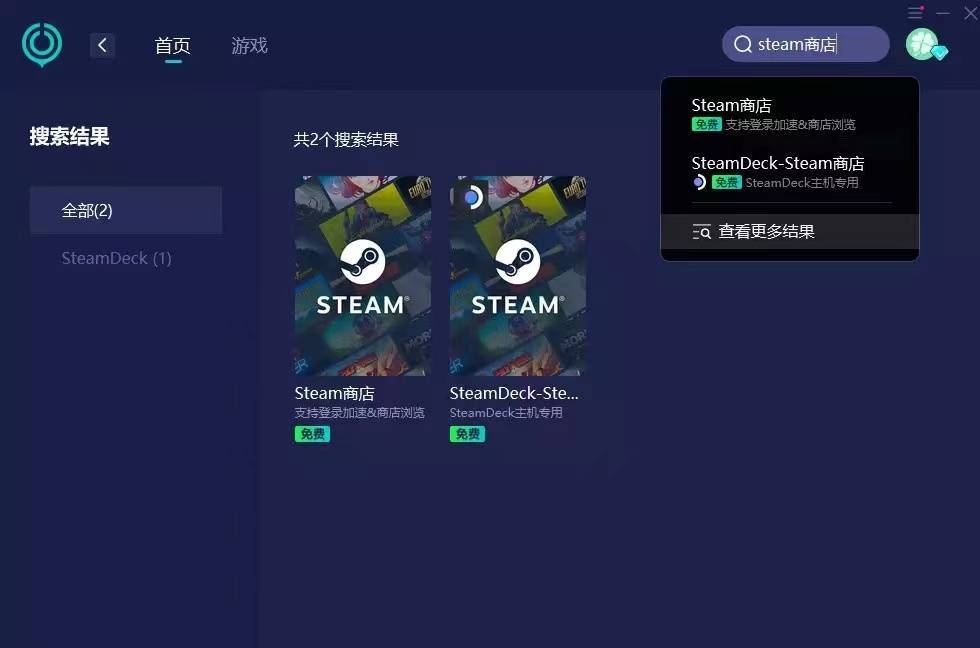Choose Steam商店 suggestion in dropdown

coord(789,114)
